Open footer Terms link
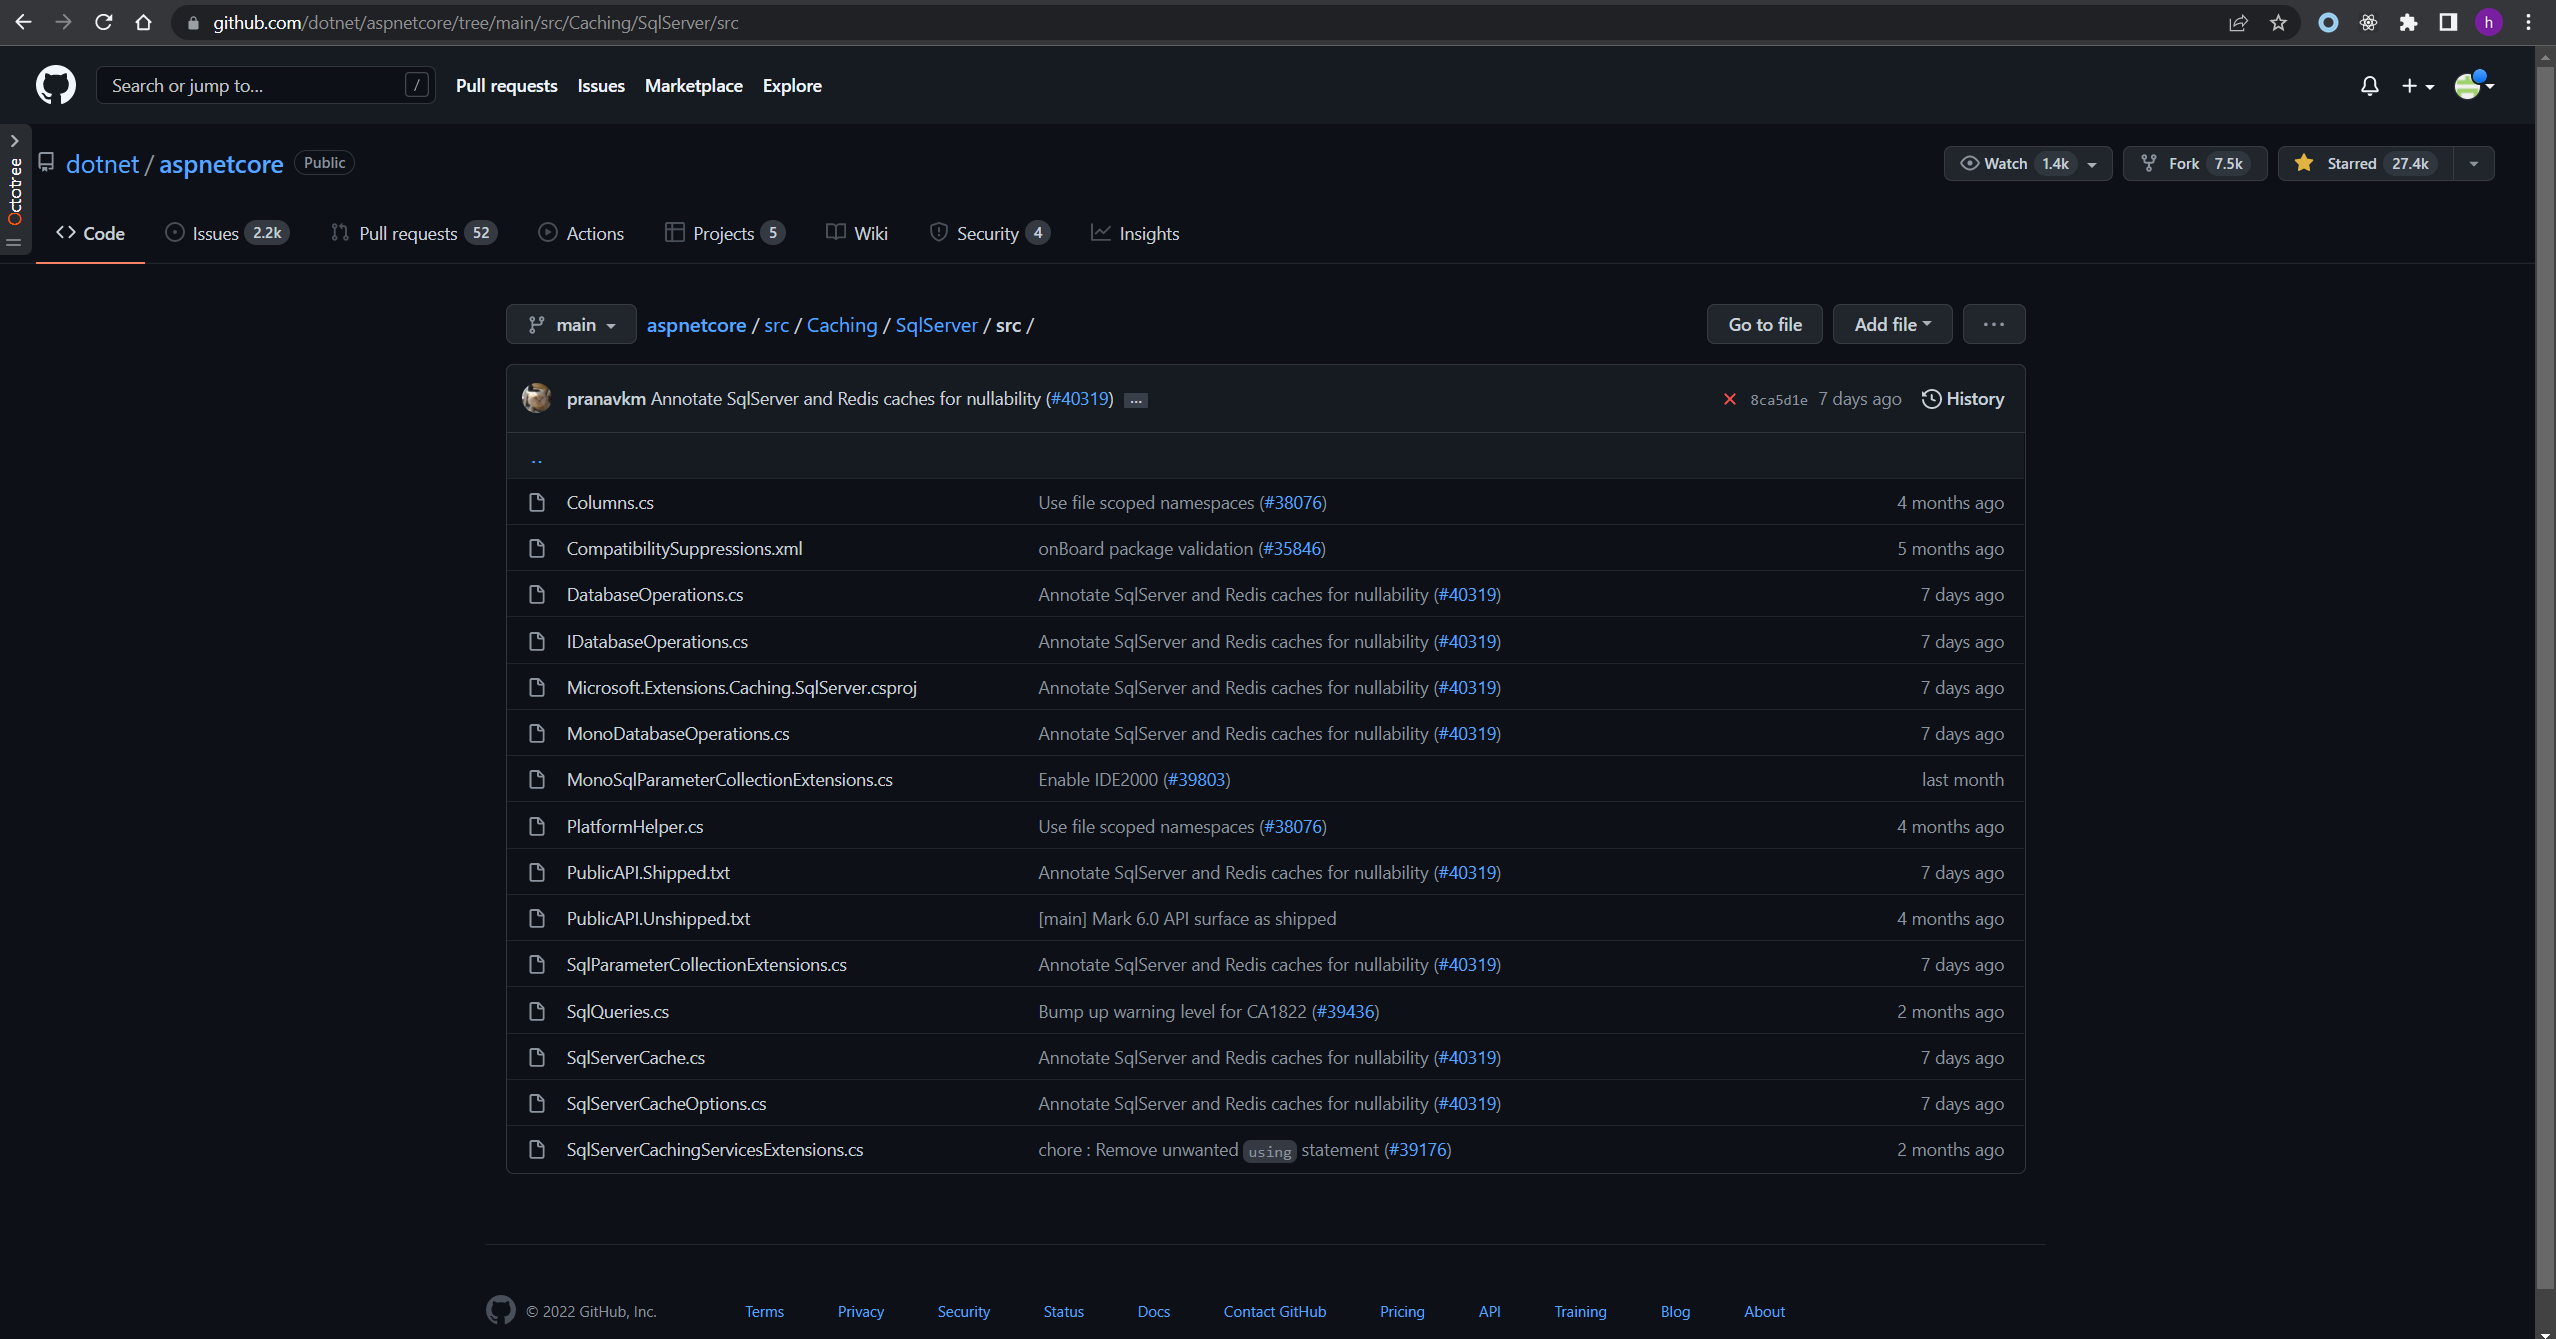The width and height of the screenshot is (2556, 1339). (764, 1311)
